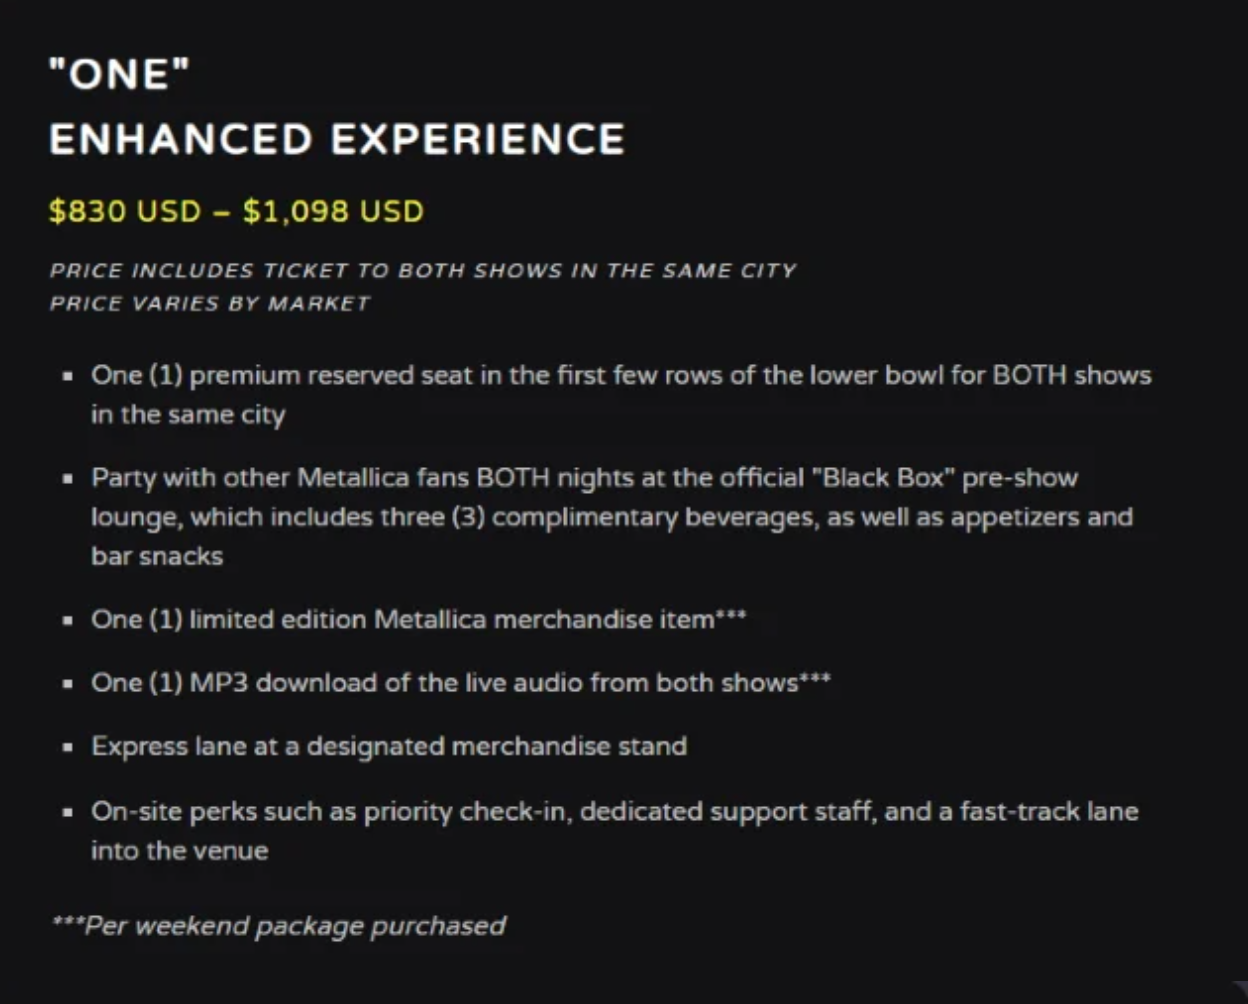Click the bullet beside premium reserved seat

[67, 377]
